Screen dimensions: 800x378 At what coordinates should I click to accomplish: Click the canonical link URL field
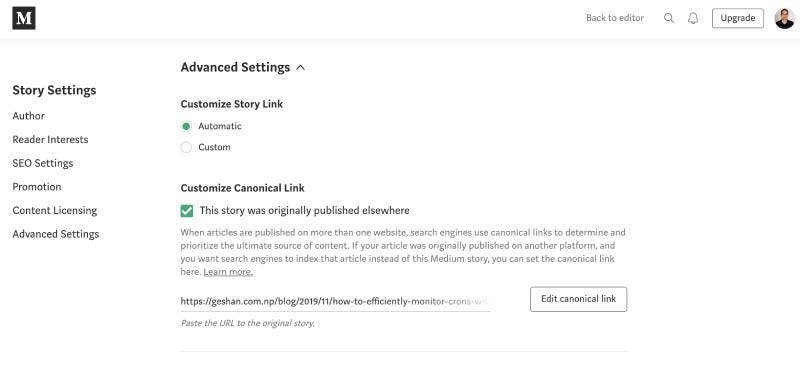(335, 301)
